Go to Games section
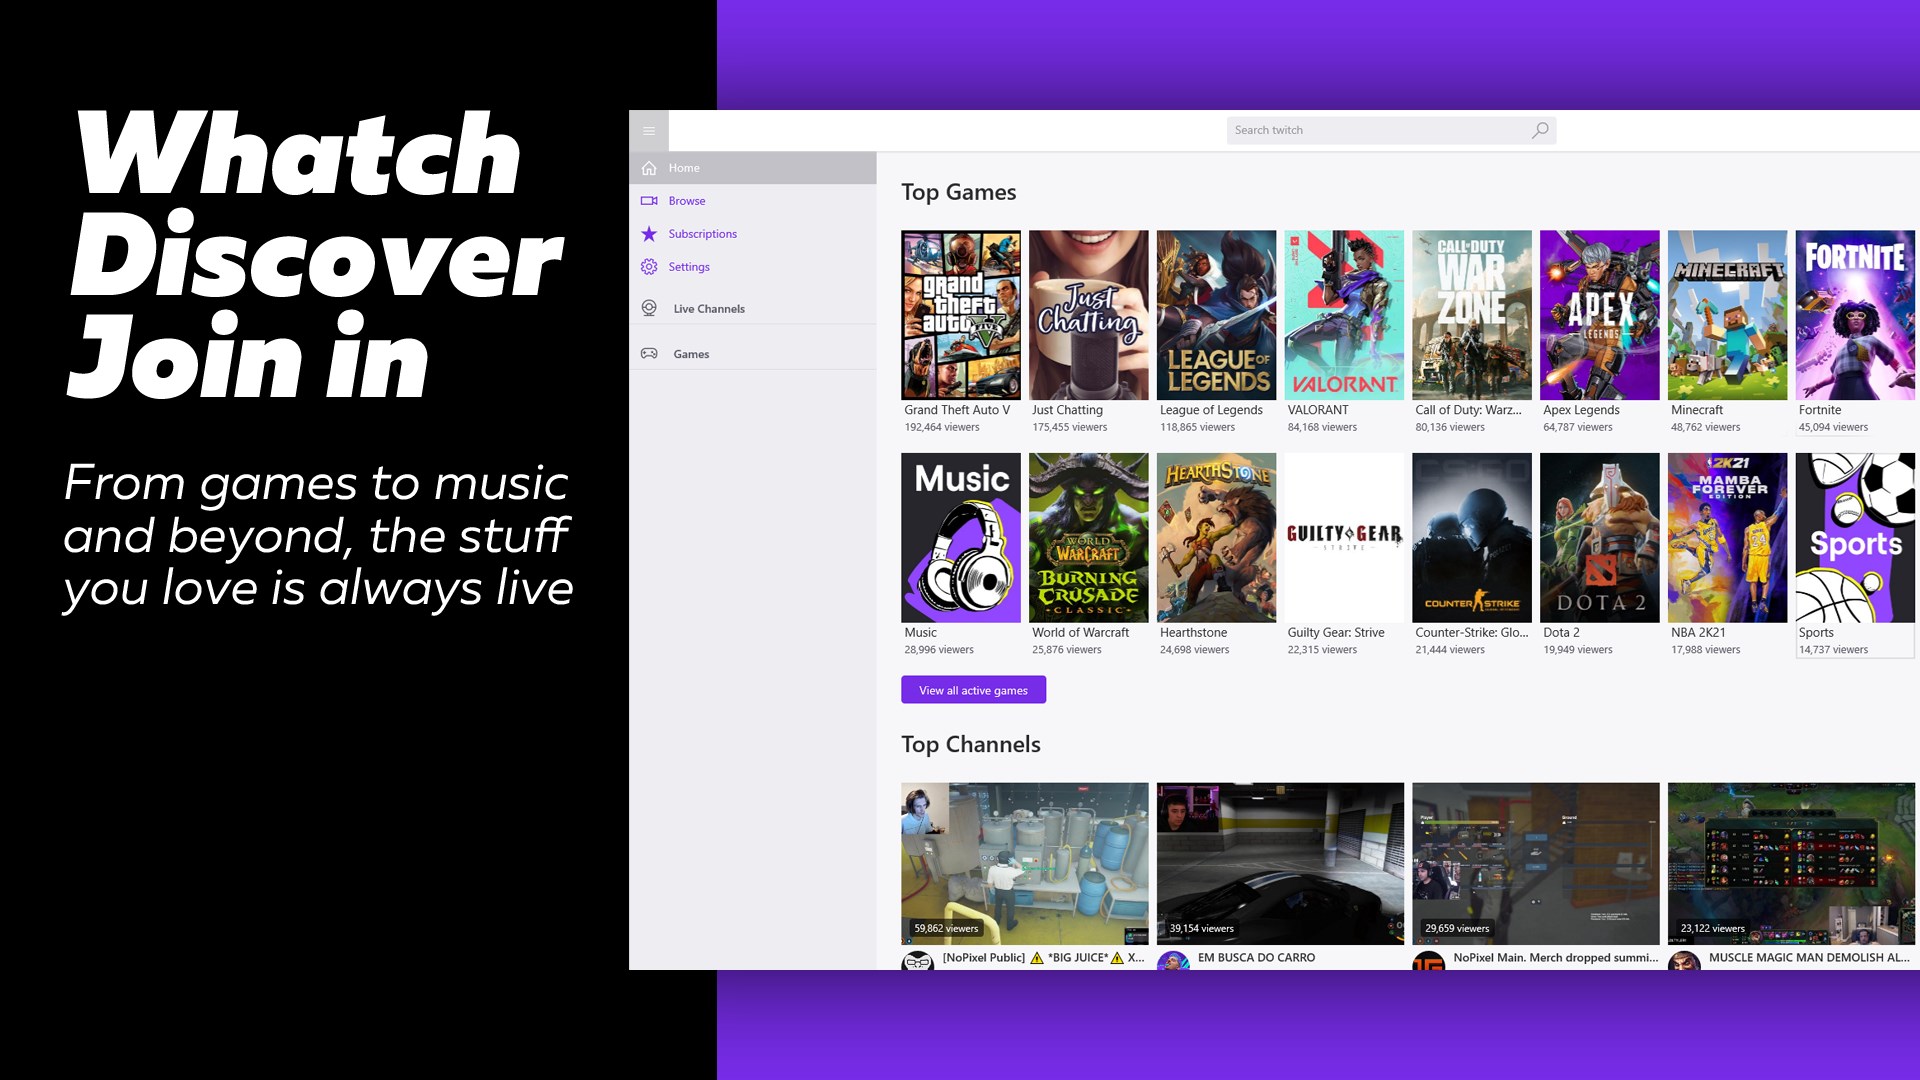1920x1080 pixels. pyautogui.click(x=752, y=353)
